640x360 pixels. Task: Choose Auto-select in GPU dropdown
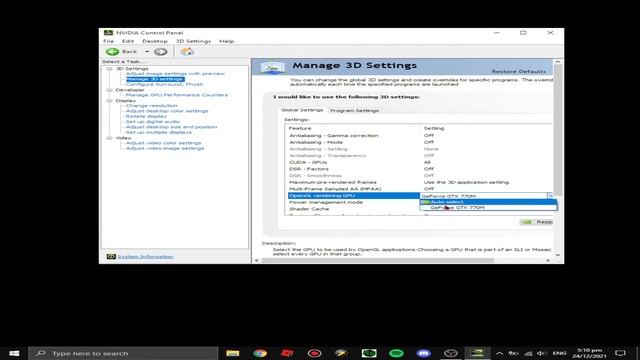(x=488, y=202)
